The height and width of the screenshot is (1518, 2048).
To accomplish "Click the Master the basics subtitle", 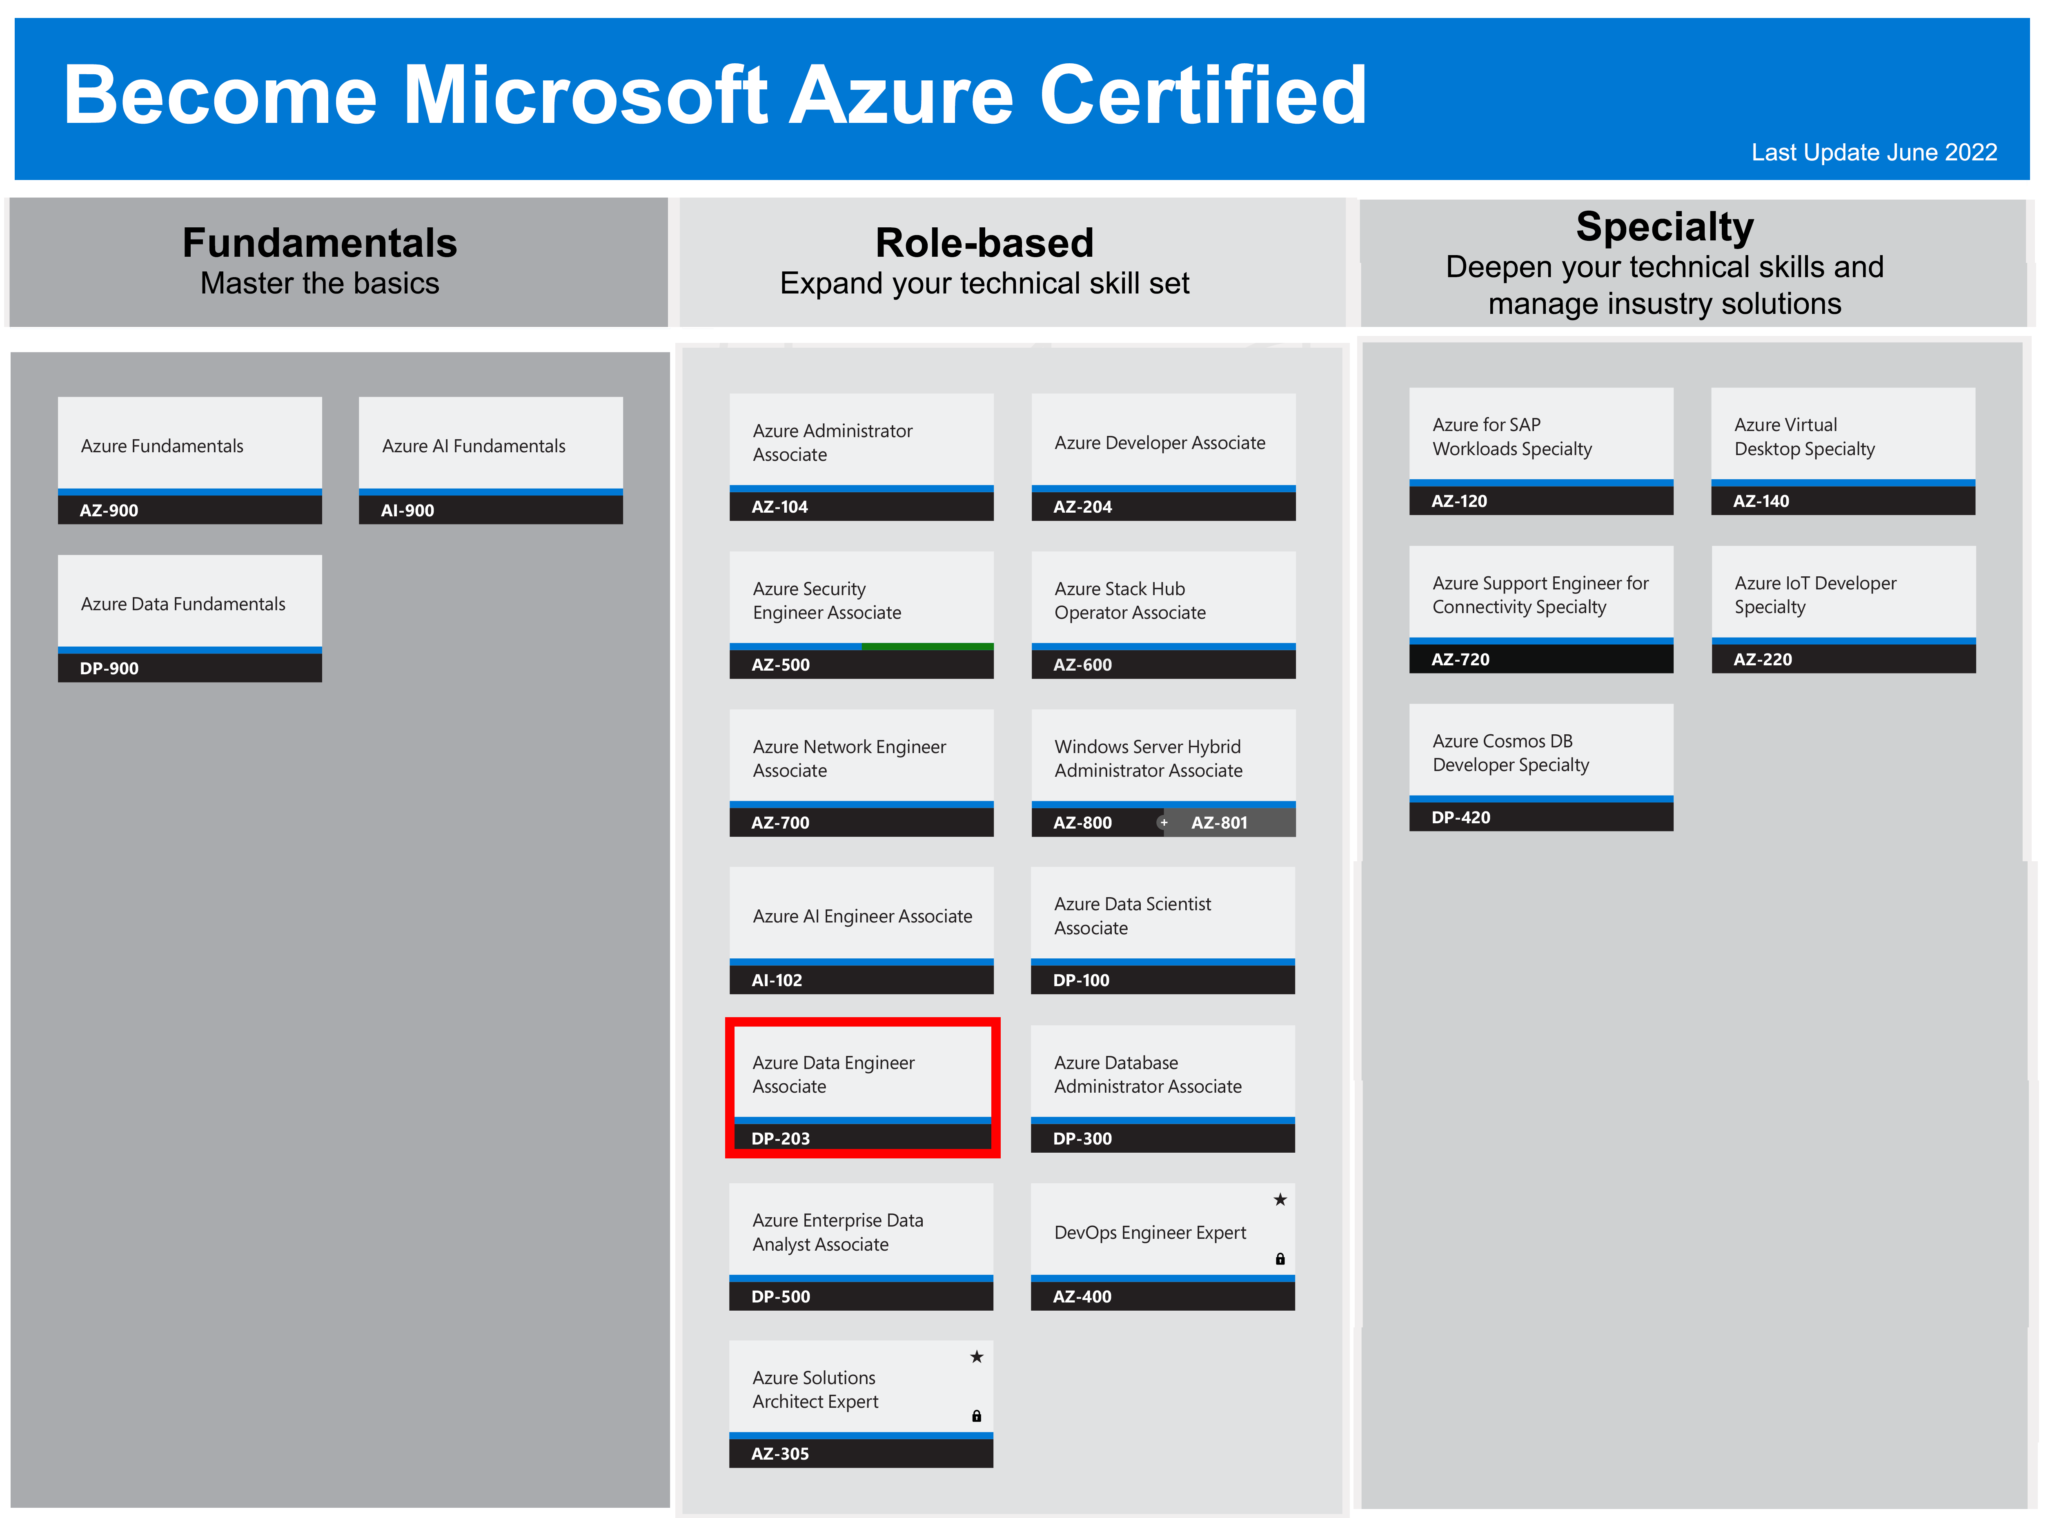I will [319, 283].
